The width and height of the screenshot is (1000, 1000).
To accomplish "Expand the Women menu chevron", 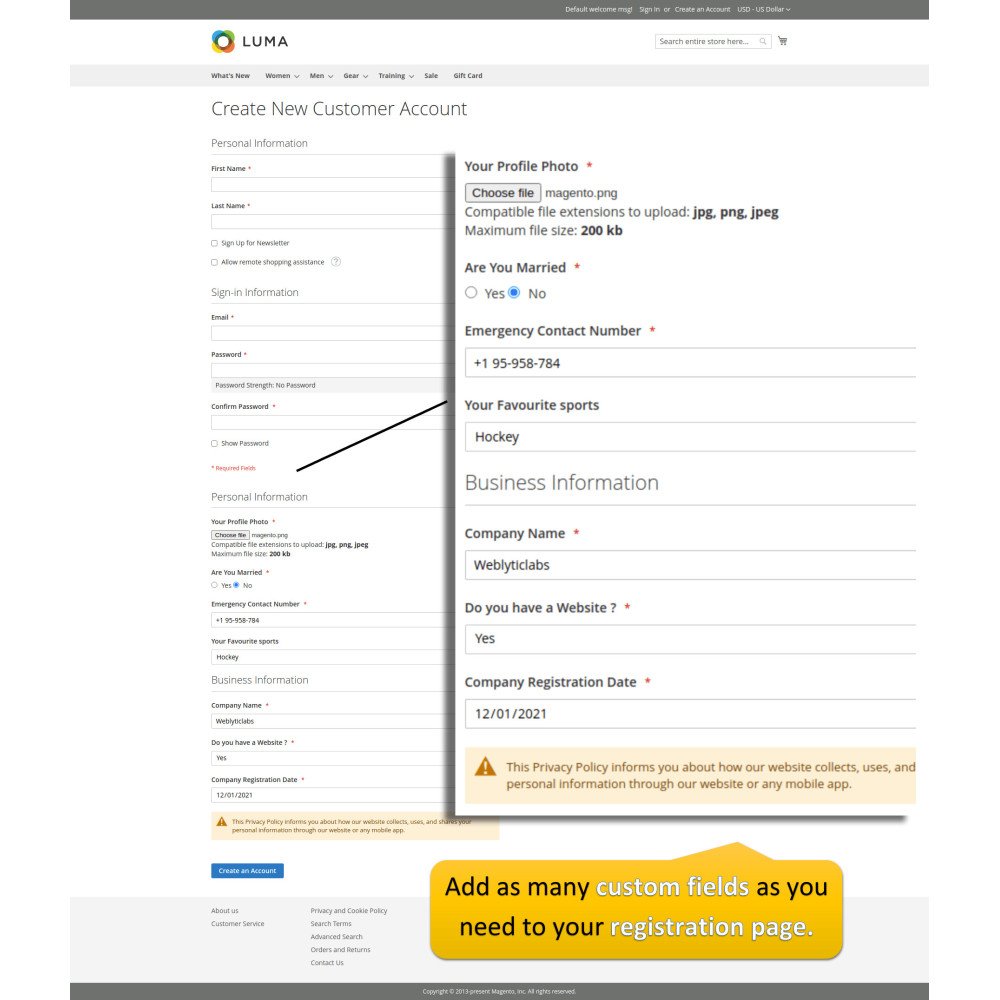I will tap(297, 77).
